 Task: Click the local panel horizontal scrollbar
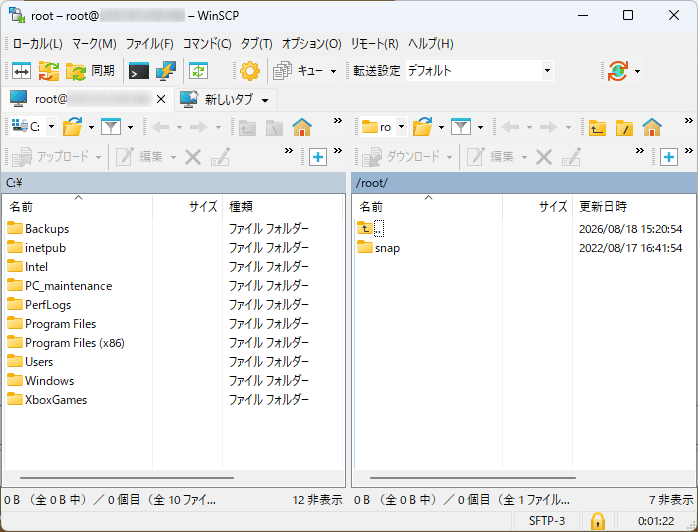pyautogui.click(x=127, y=478)
